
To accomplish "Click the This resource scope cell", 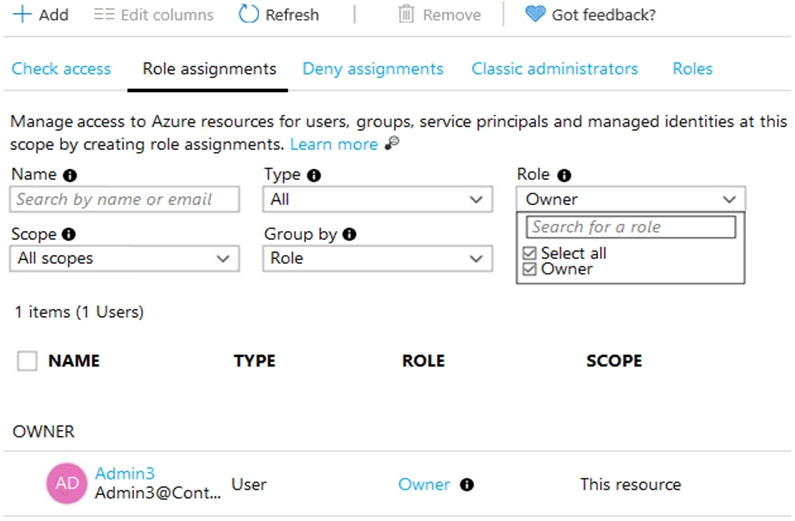I will [x=630, y=485].
